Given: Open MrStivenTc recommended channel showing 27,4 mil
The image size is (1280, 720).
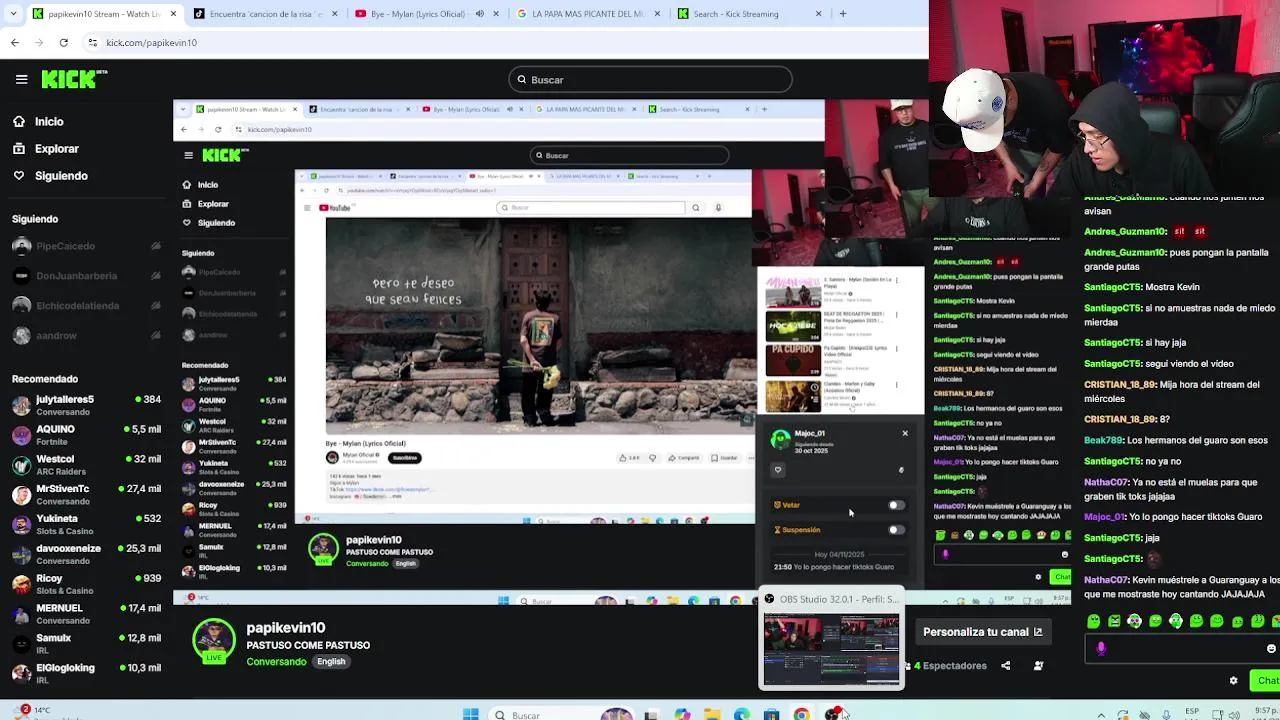Looking at the screenshot, I should point(85,495).
